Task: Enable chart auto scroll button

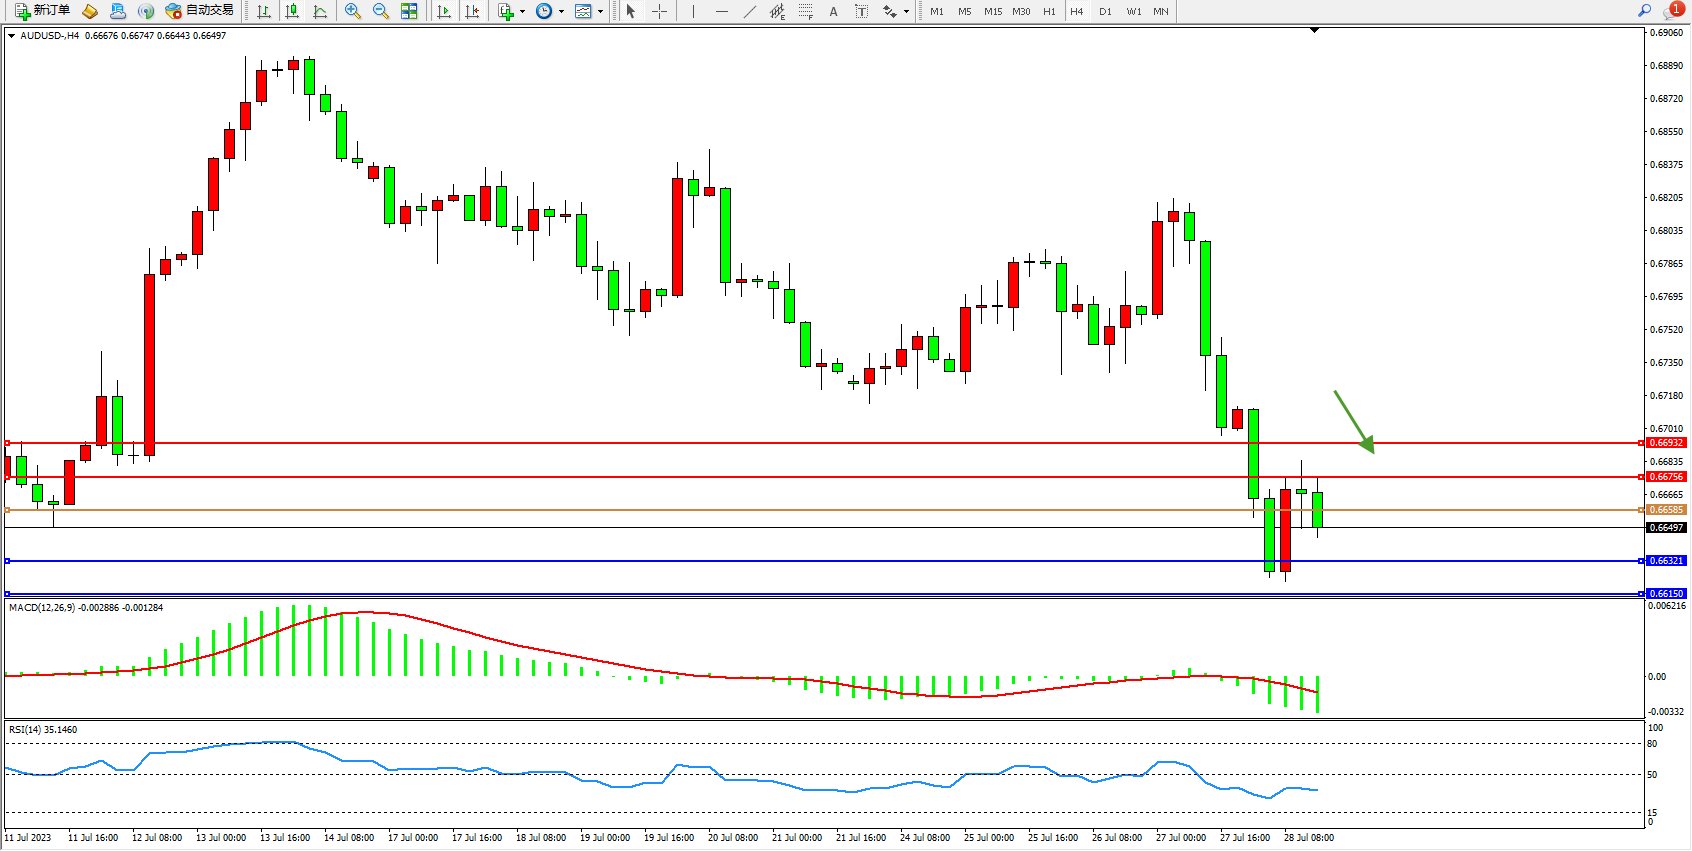Action: pos(444,11)
